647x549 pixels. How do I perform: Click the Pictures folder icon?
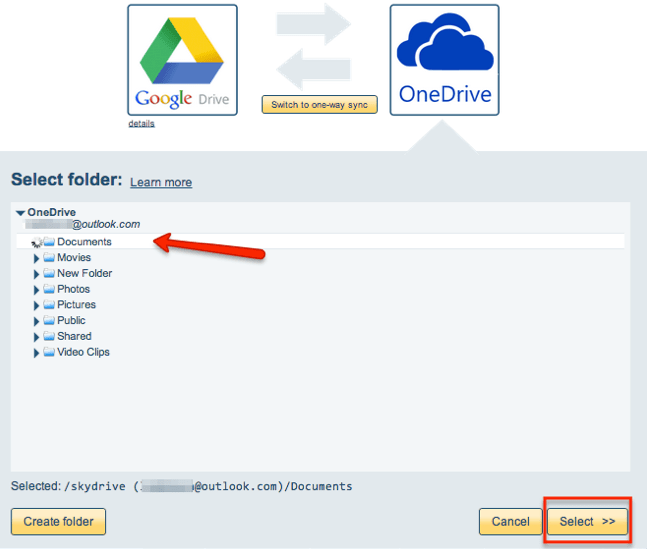click(x=49, y=304)
